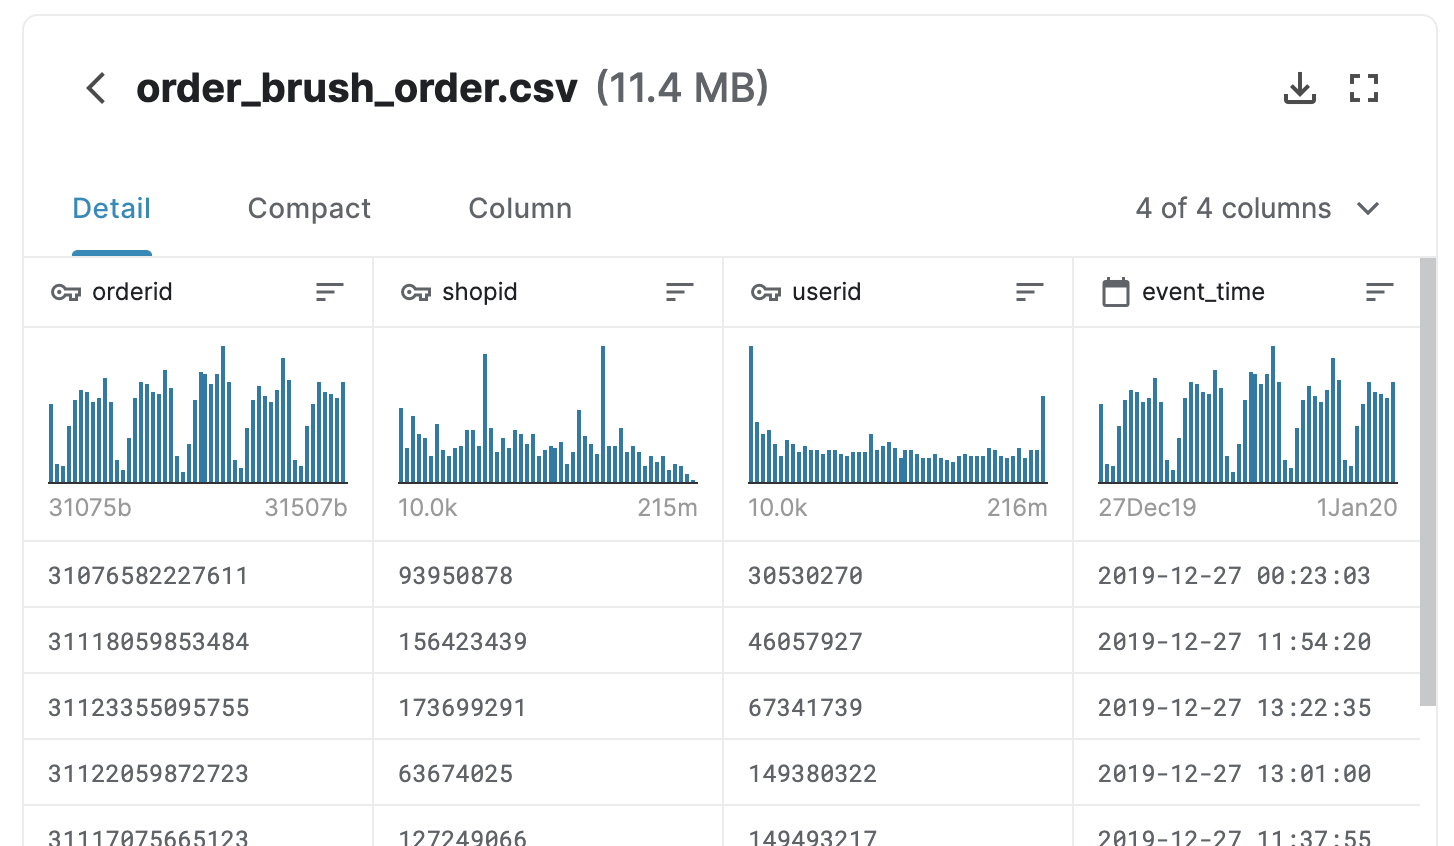Click the 1Jan20 end date label
This screenshot has height=846, width=1454.
pyautogui.click(x=1357, y=508)
